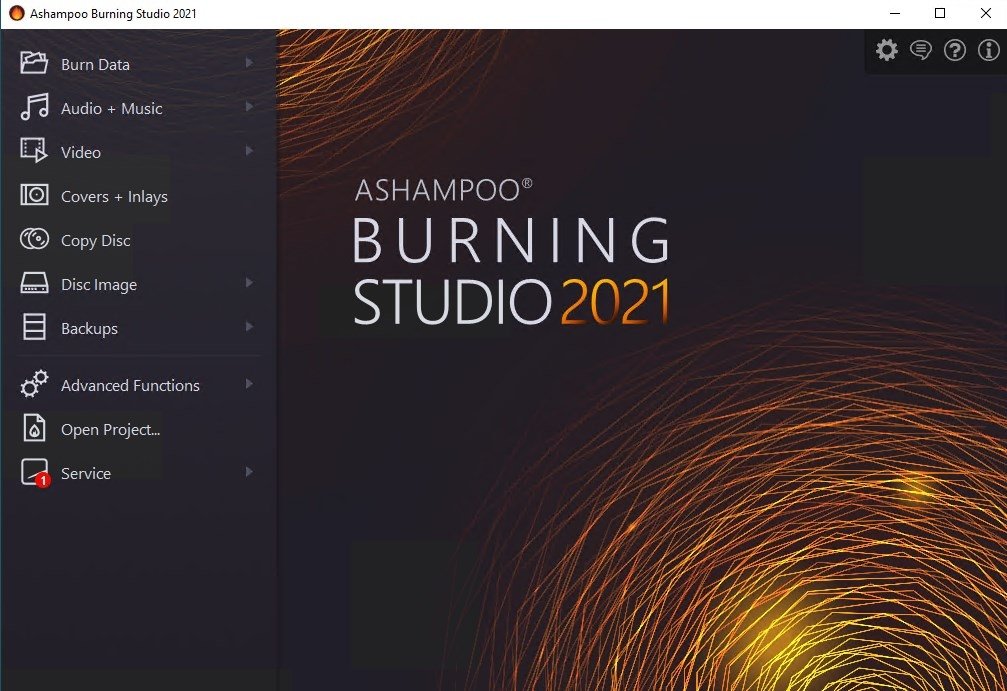Click the Service icon with red badge
The height and width of the screenshot is (691, 1007).
tap(35, 473)
